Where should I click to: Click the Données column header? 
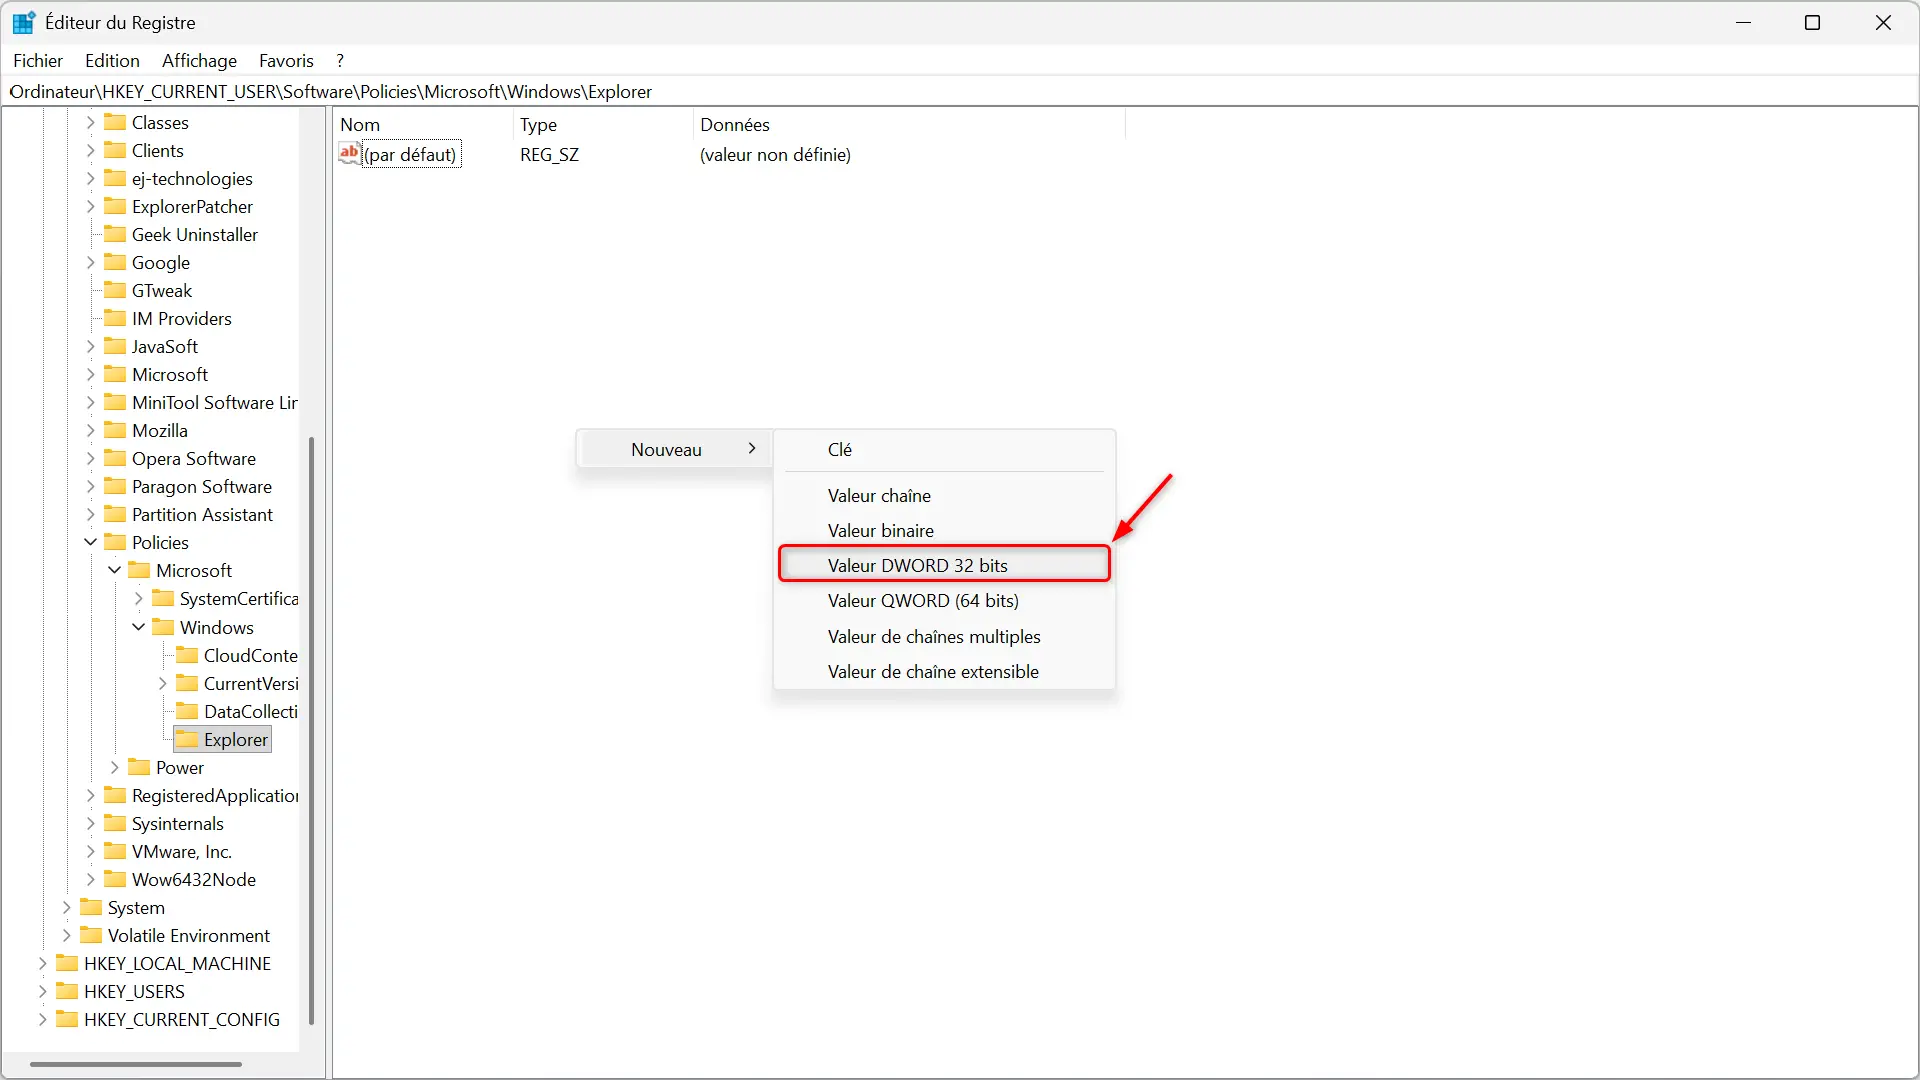(909, 124)
